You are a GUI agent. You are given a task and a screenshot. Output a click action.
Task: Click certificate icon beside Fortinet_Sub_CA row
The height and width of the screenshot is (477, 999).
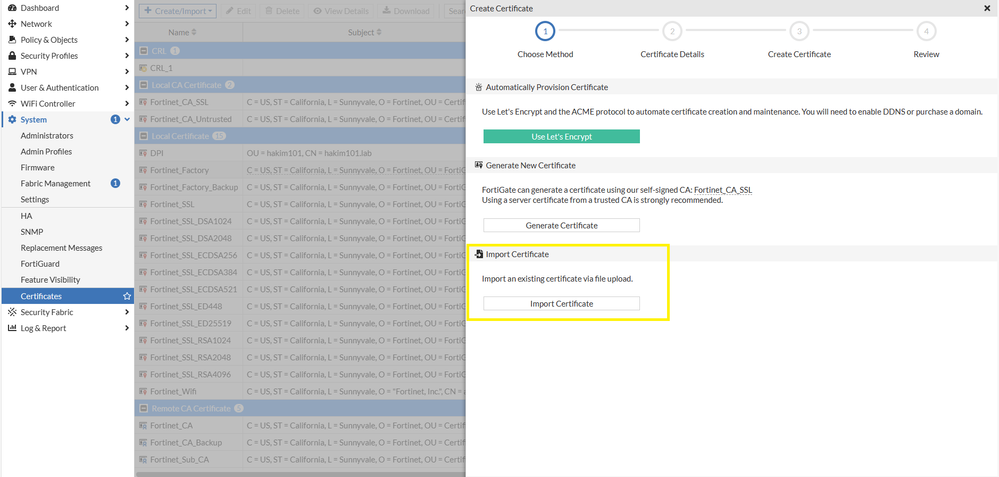[143, 459]
